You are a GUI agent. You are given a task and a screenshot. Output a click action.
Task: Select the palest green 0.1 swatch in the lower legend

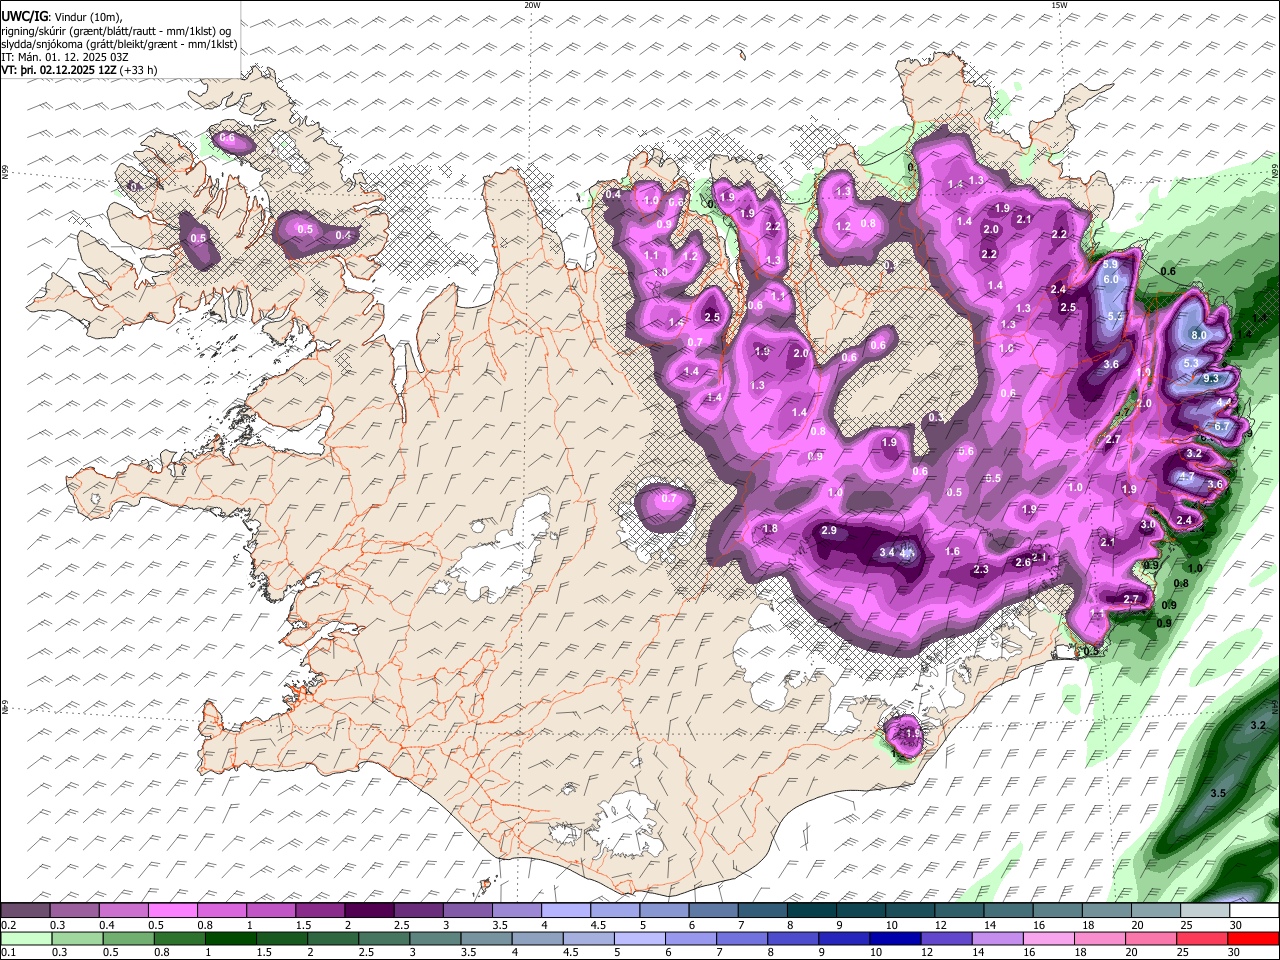(26, 939)
